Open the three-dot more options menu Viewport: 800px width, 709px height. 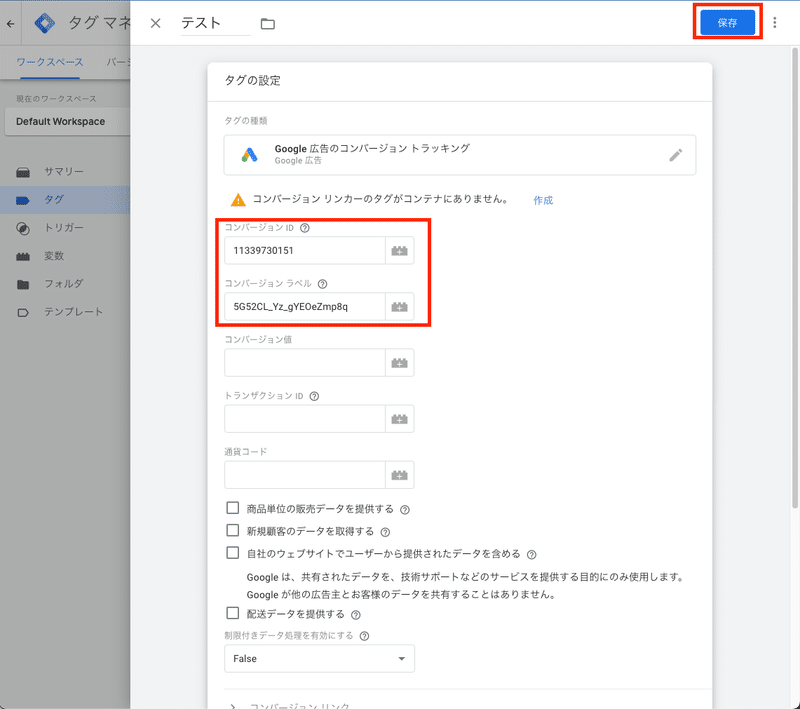point(774,22)
